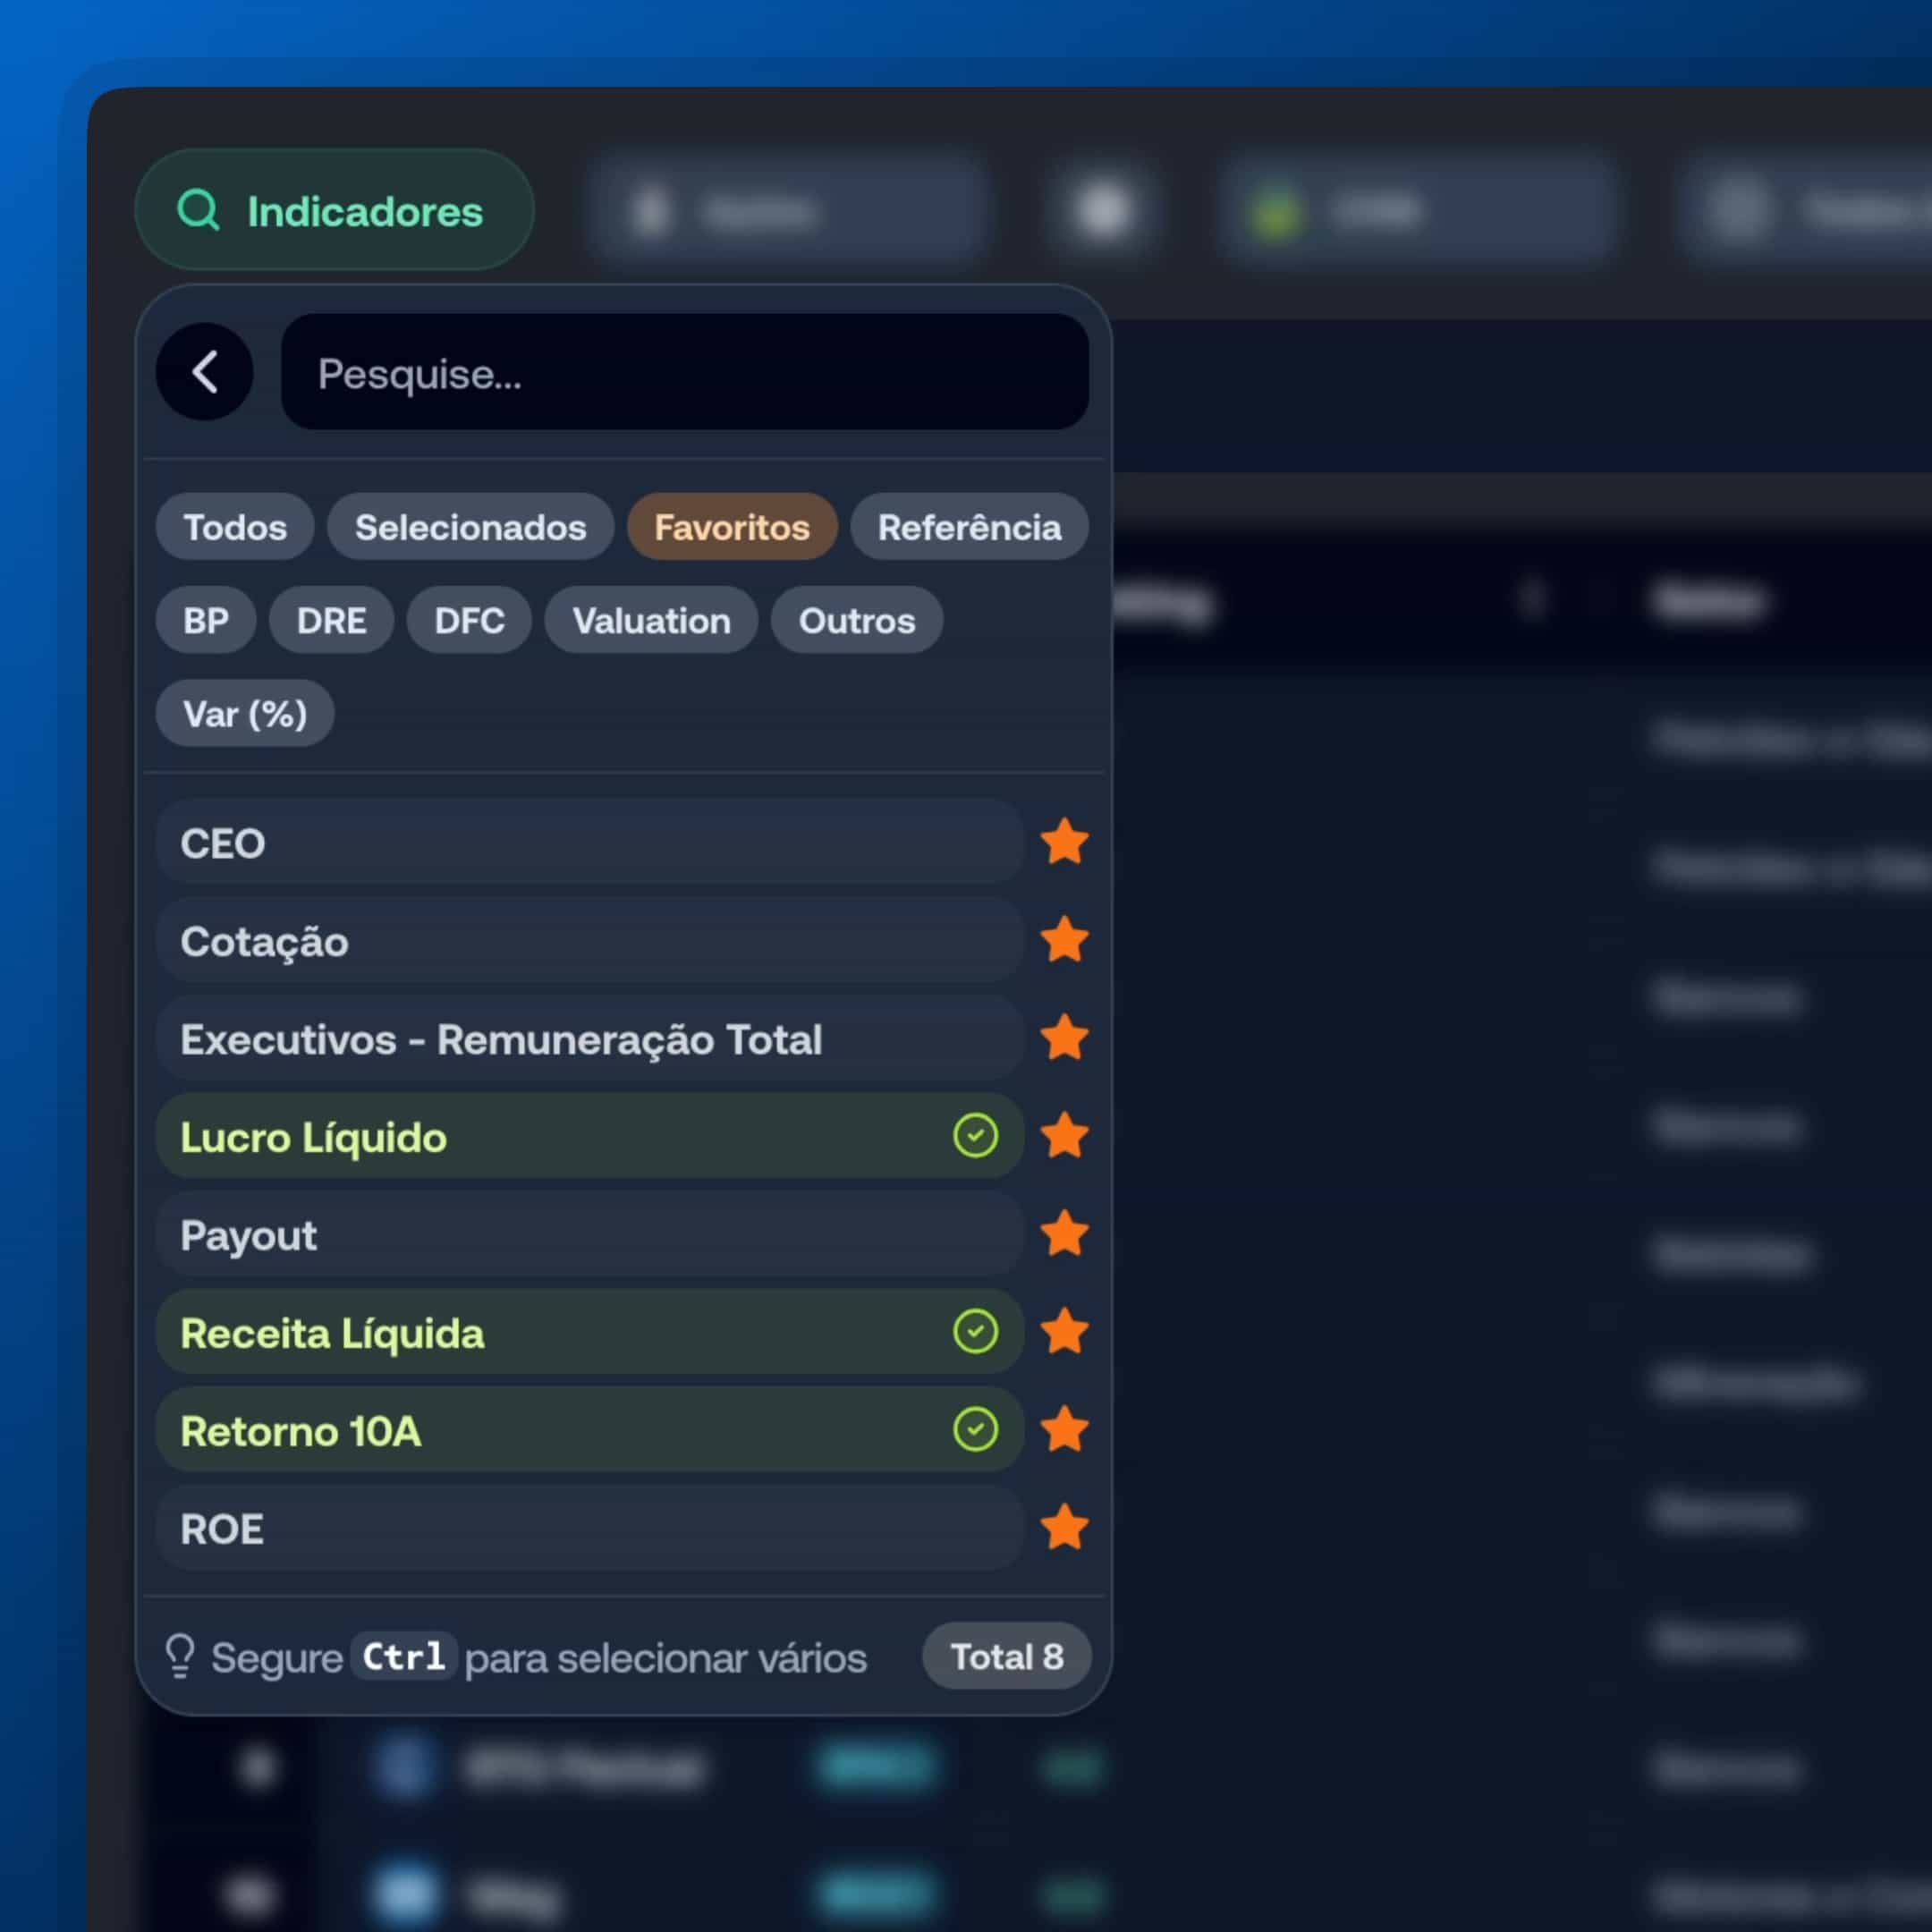Filter by Var (%) category
The height and width of the screenshot is (1932, 1932).
pos(245,713)
